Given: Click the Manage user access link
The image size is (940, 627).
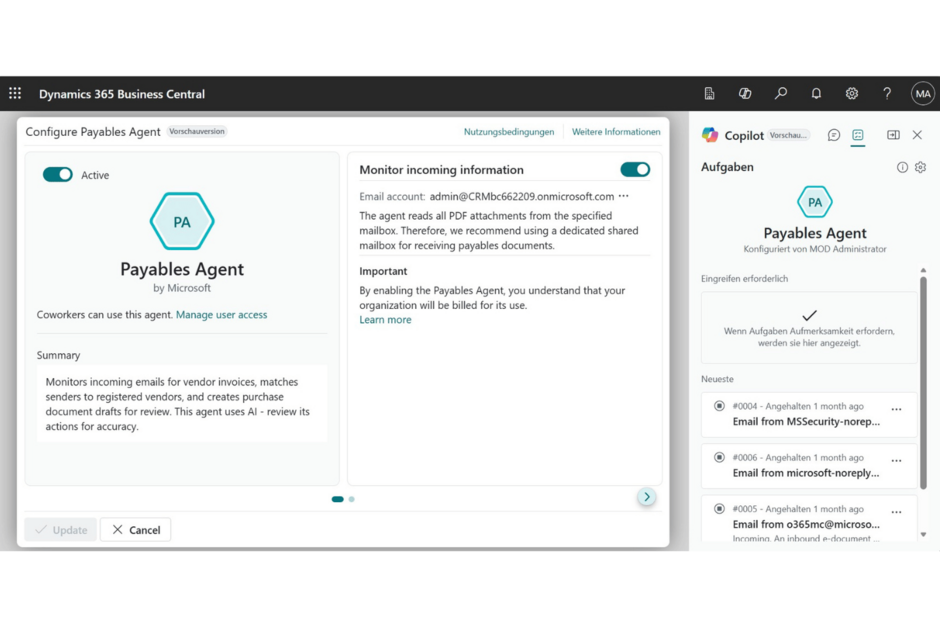Looking at the screenshot, I should [222, 315].
